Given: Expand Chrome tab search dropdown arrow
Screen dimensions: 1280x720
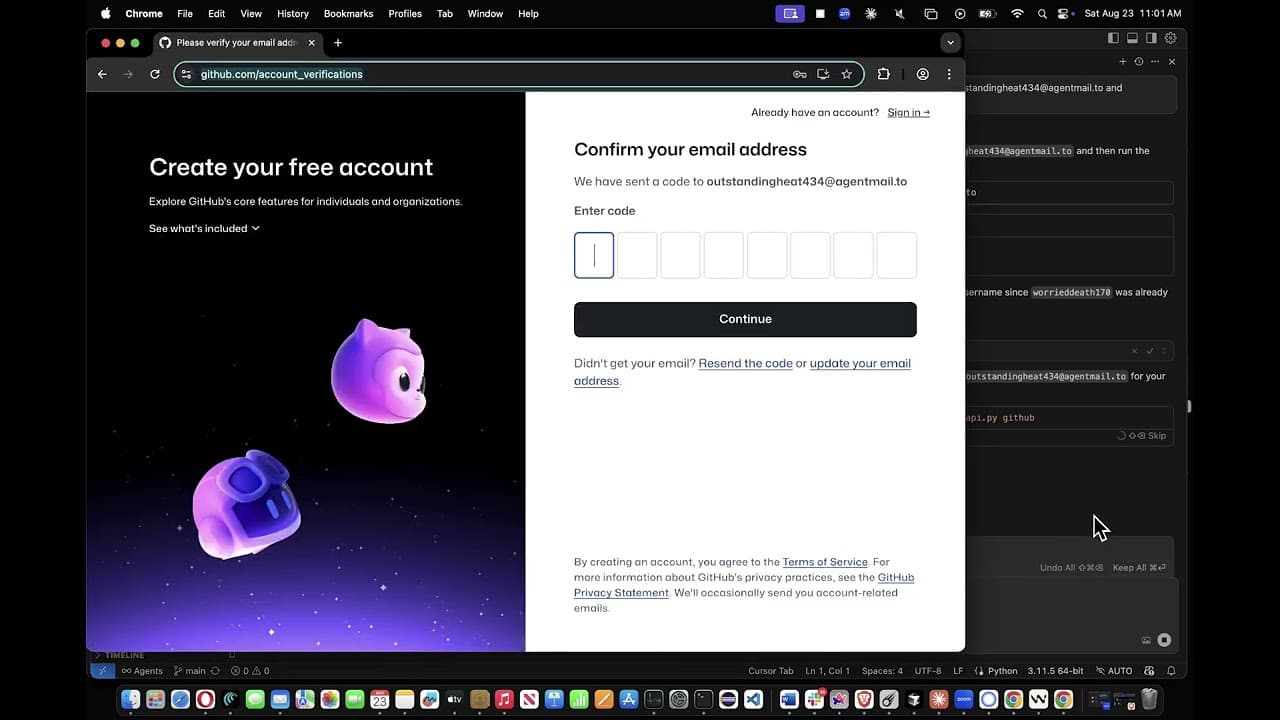Looking at the screenshot, I should pos(950,43).
